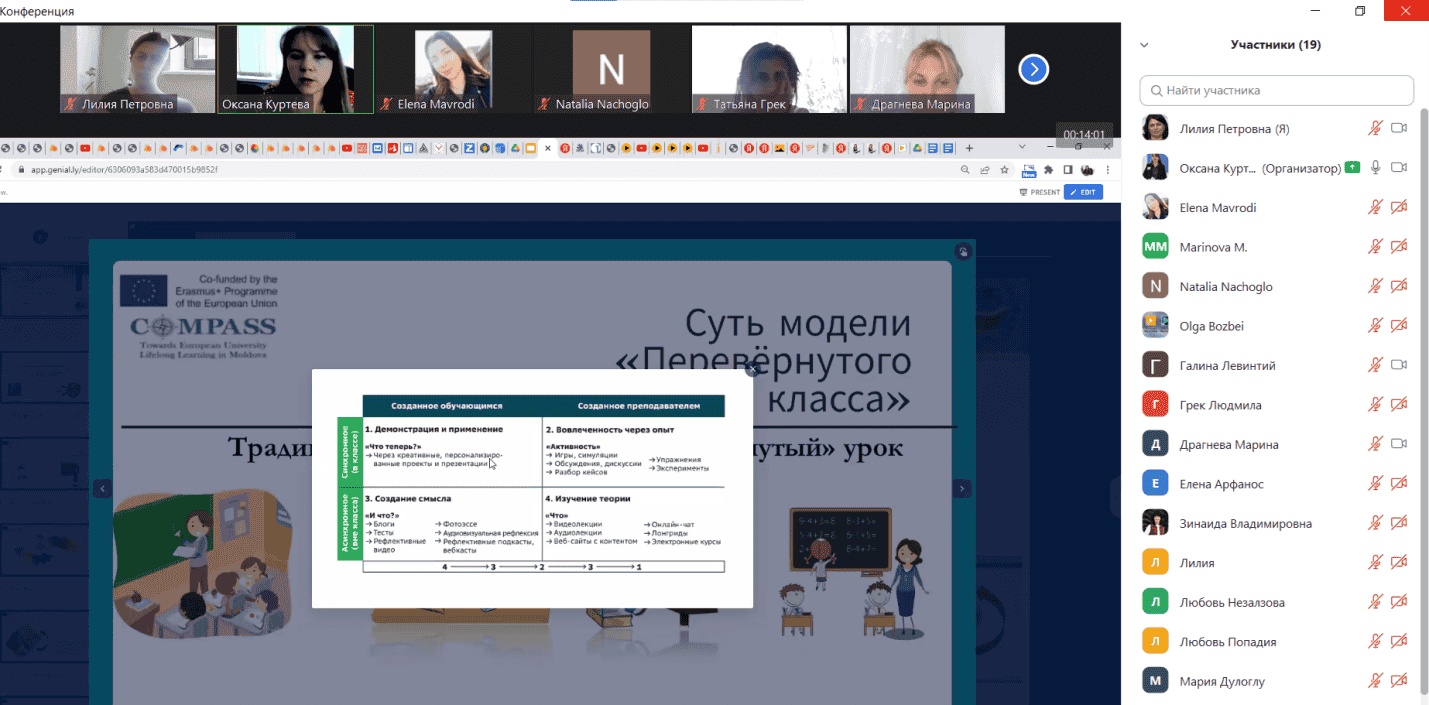Click camera icon for Драгнева Марина
The image size is (1429, 705).
coord(1399,444)
